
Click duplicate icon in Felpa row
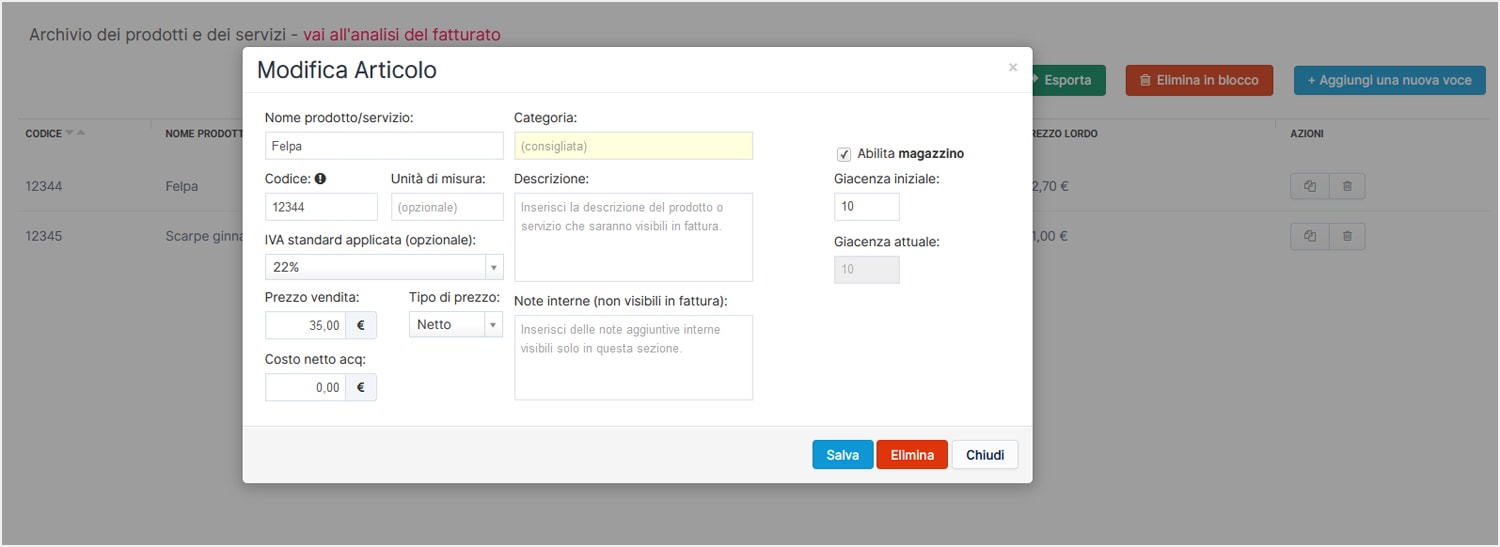tap(1310, 186)
